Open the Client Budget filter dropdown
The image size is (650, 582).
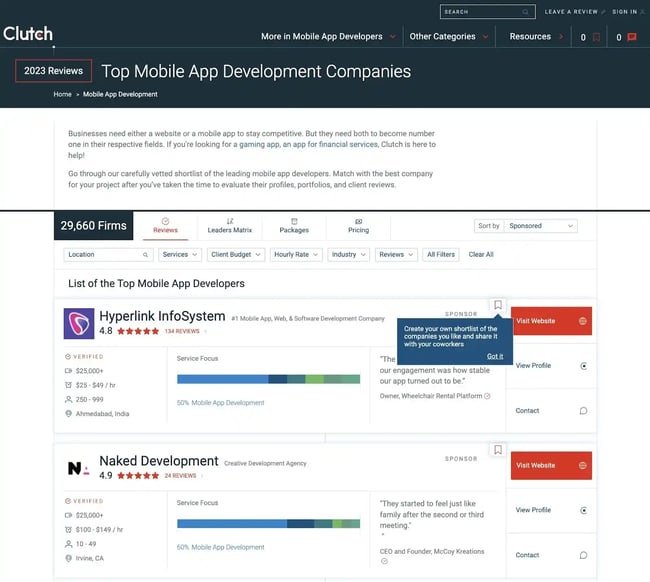(x=236, y=254)
